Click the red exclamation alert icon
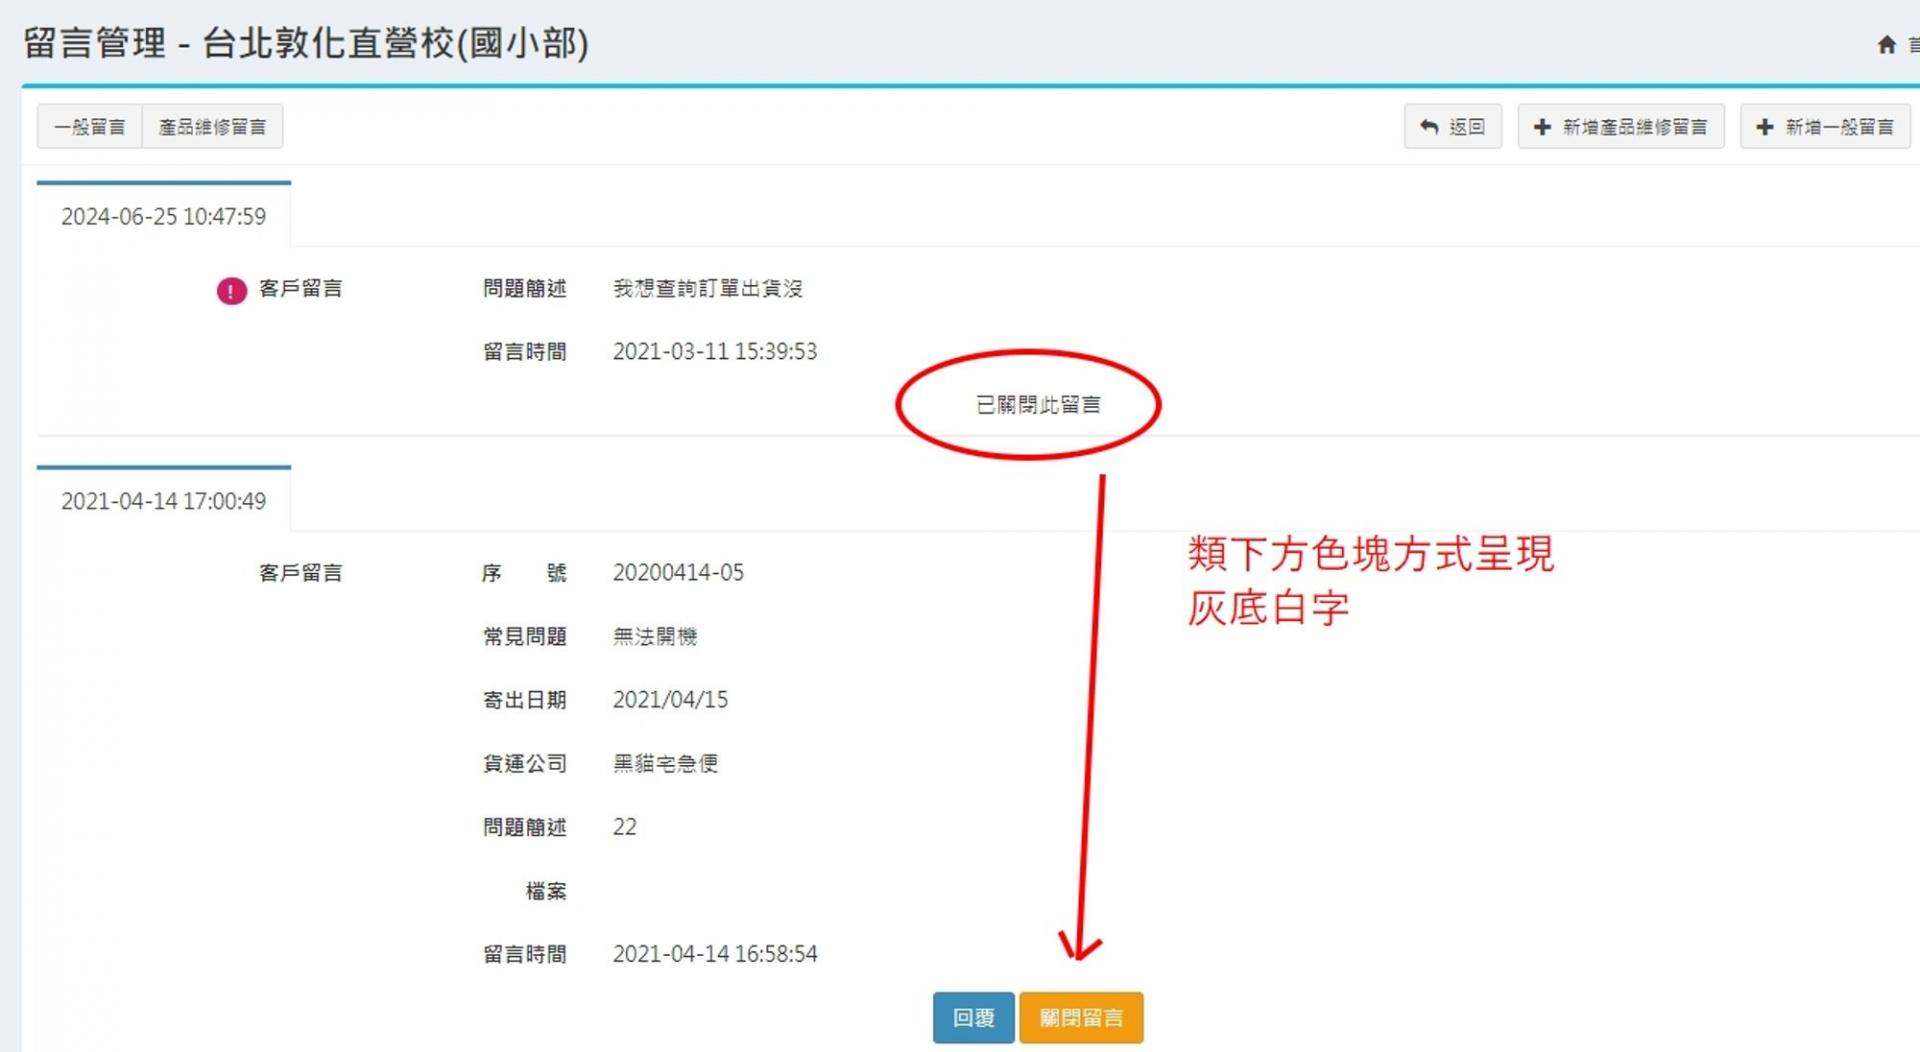 231,291
